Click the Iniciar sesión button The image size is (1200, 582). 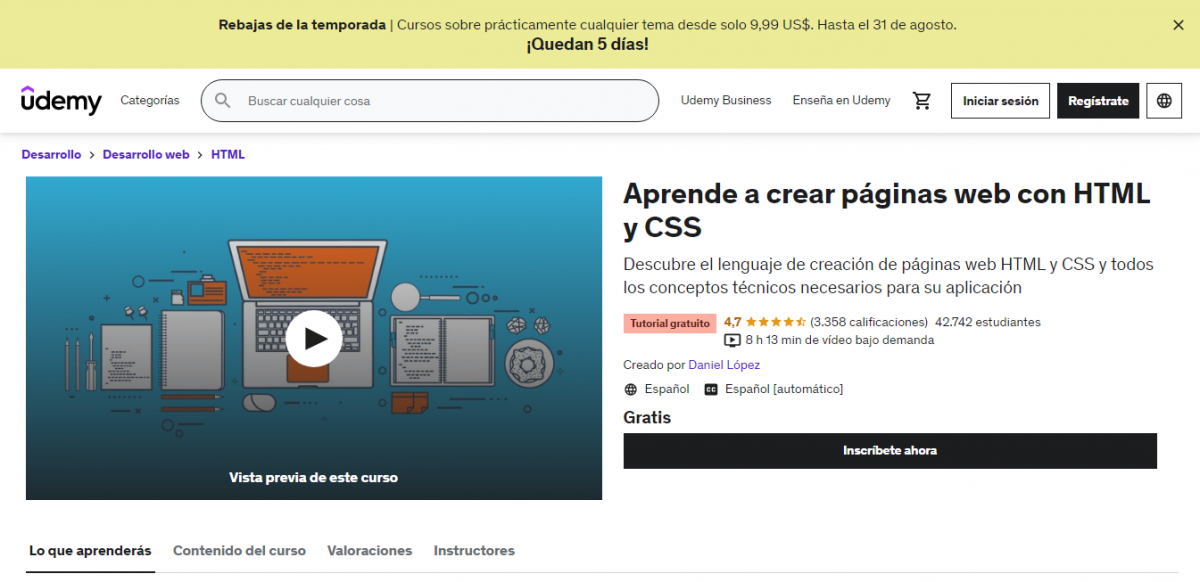[x=1000, y=101]
